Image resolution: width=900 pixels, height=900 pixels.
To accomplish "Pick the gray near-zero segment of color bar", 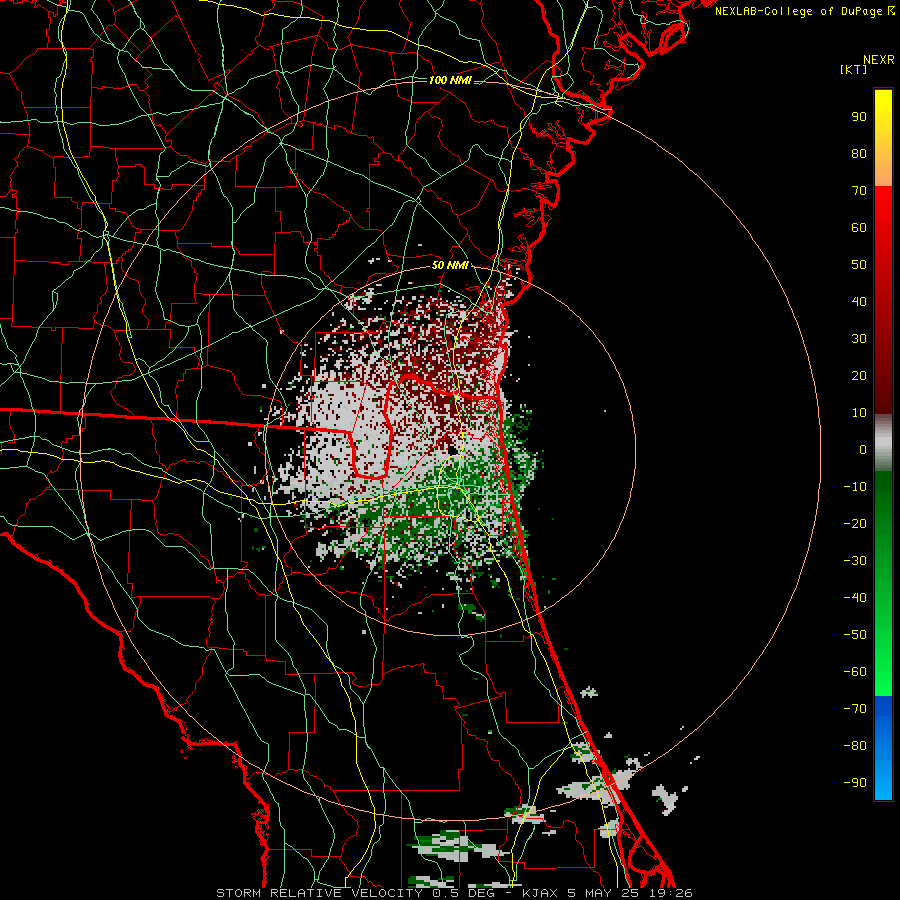I will coord(883,442).
